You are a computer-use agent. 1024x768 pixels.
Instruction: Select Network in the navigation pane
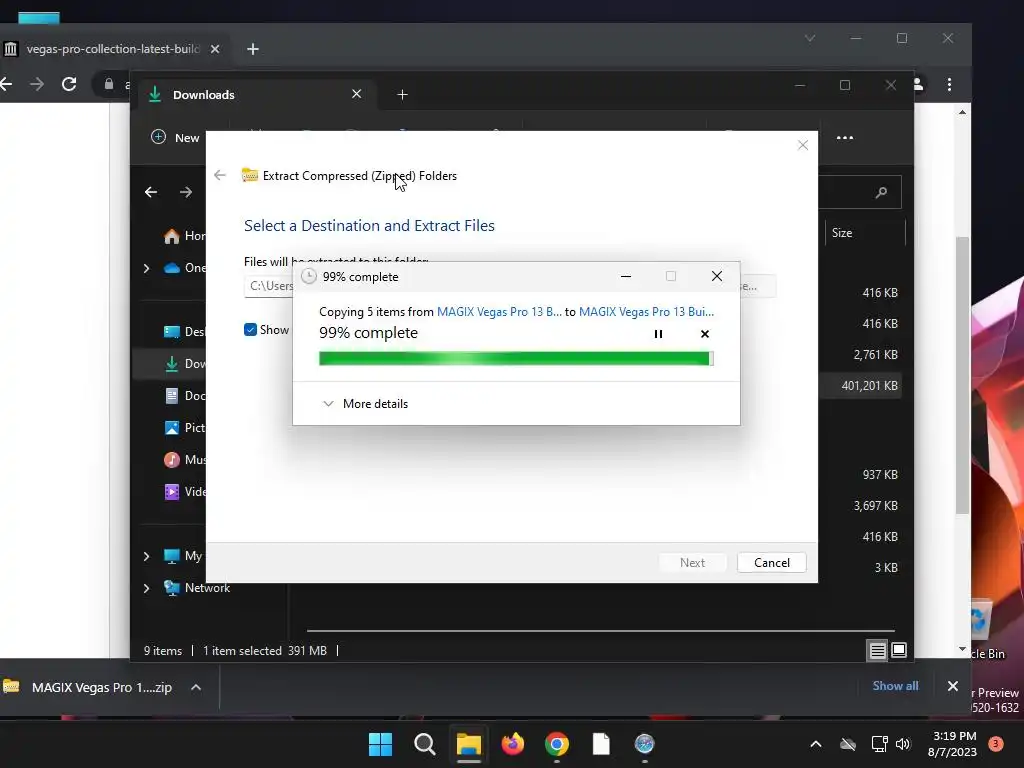(x=197, y=588)
